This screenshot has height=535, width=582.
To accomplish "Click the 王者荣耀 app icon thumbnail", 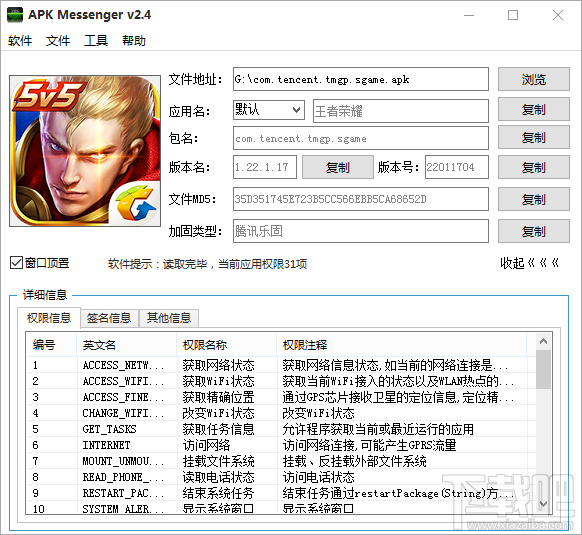I will click(85, 151).
